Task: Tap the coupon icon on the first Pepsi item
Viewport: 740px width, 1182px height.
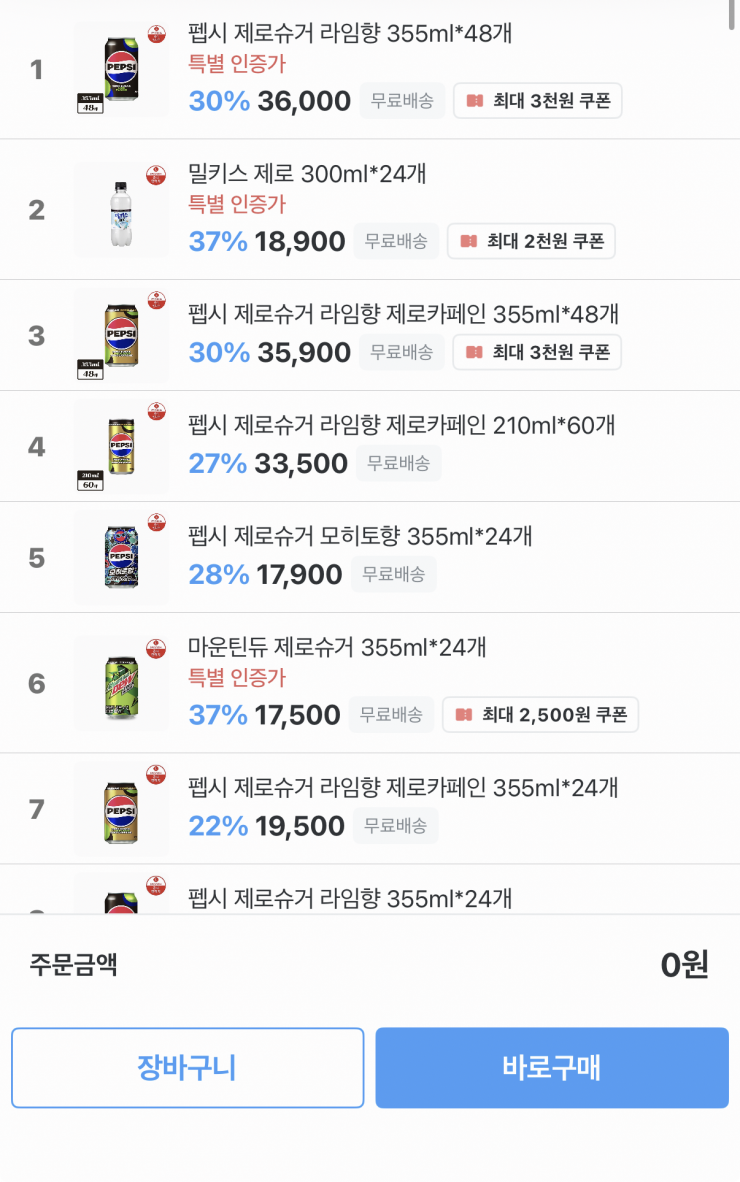Action: tap(474, 101)
